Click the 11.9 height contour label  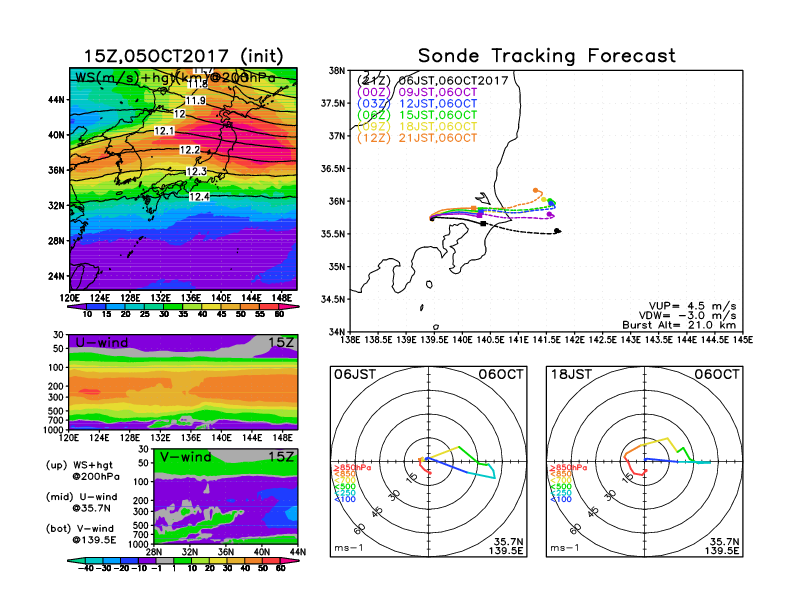click(x=195, y=101)
